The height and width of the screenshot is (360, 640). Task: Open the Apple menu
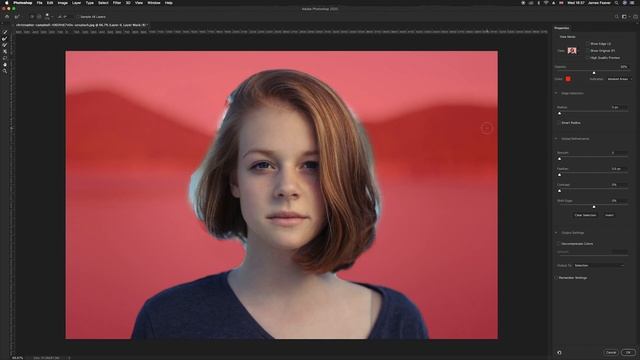(6, 3)
